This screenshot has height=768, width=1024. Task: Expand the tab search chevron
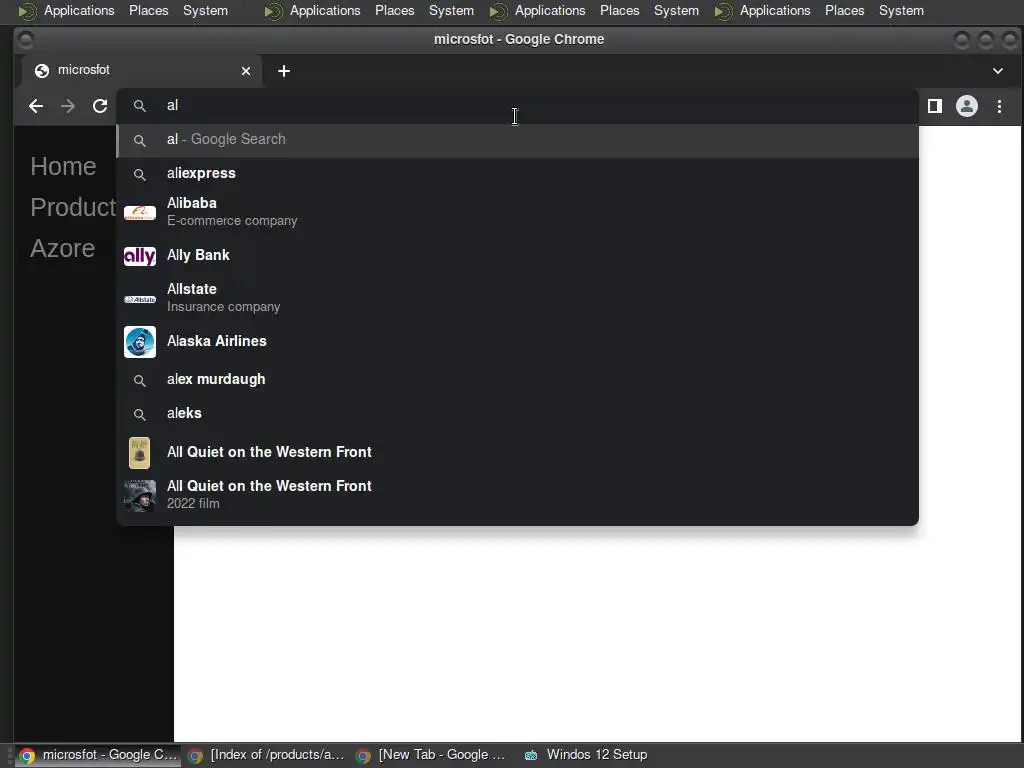997,71
